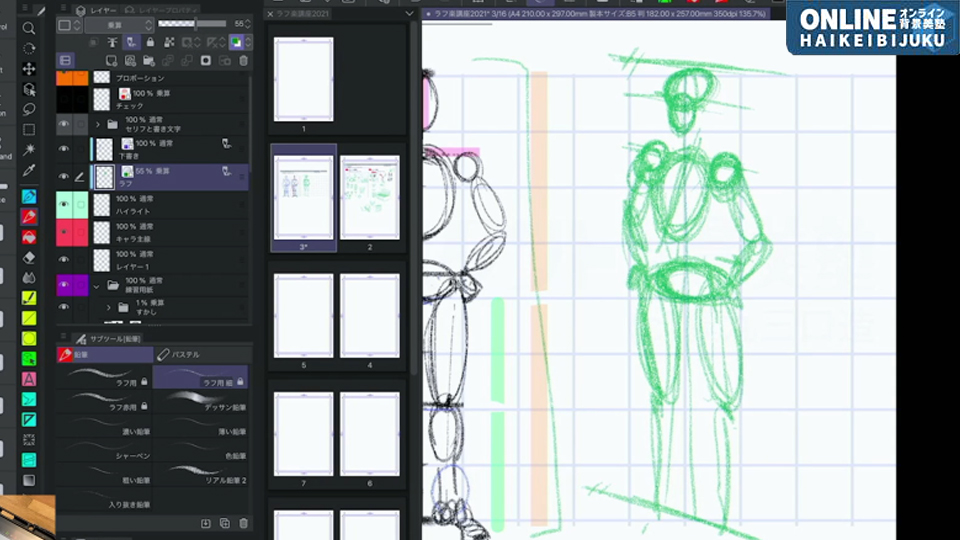Delete the layer with the Layer panel trash icon

pos(244,61)
